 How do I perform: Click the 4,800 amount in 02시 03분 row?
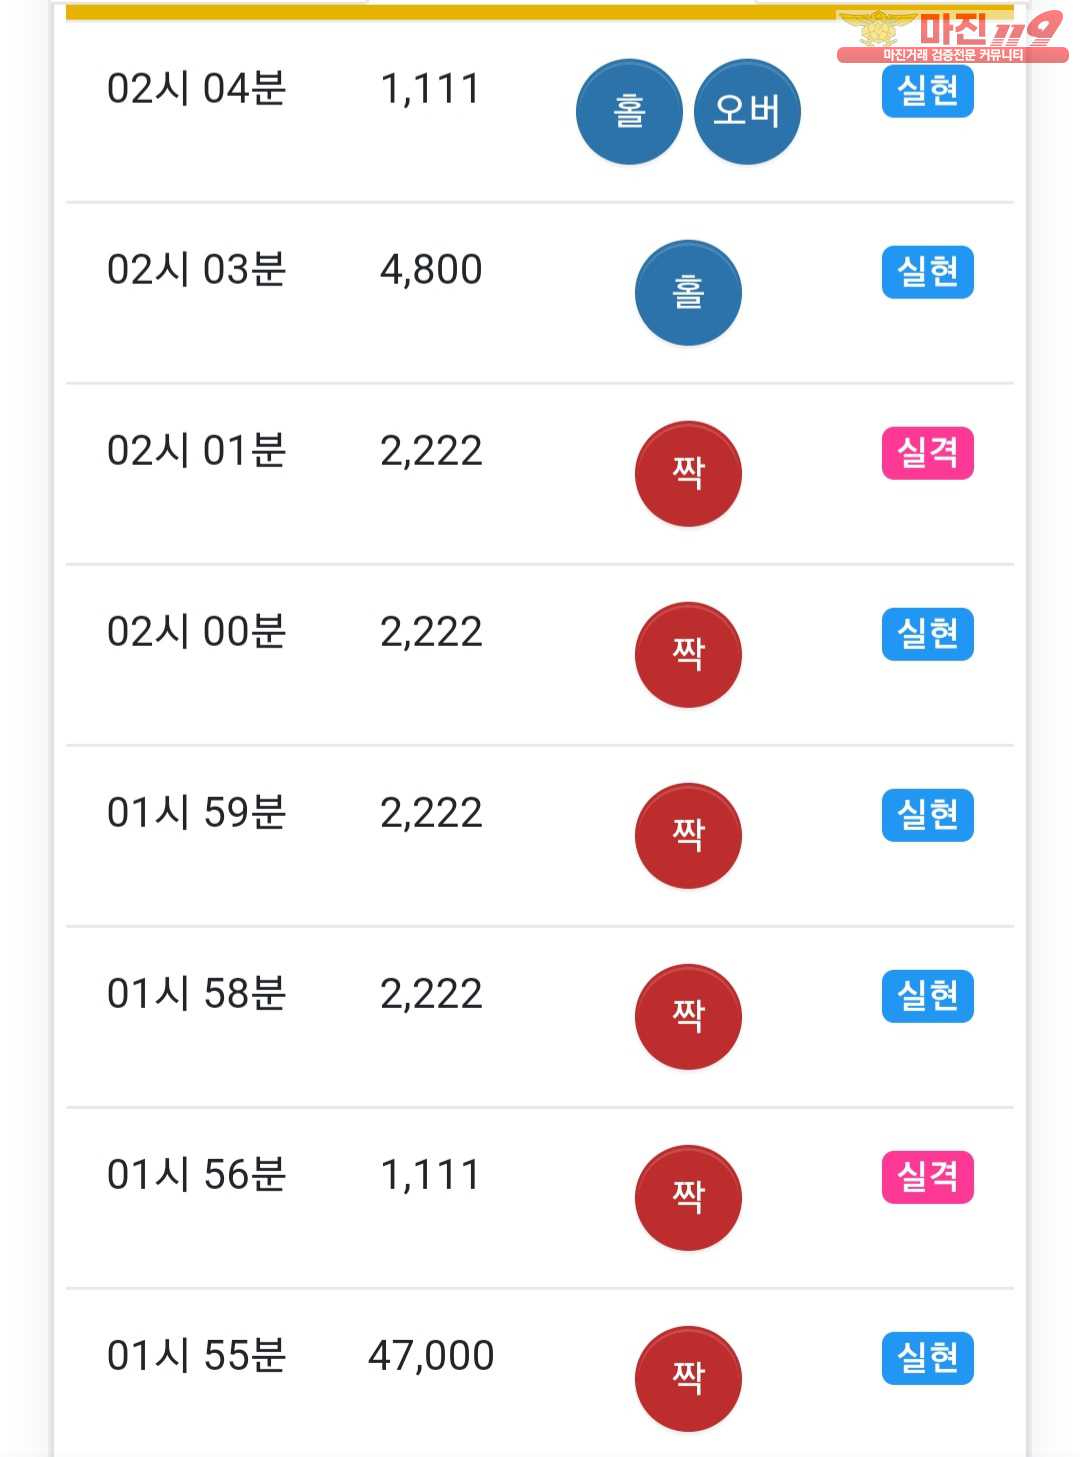click(x=431, y=270)
